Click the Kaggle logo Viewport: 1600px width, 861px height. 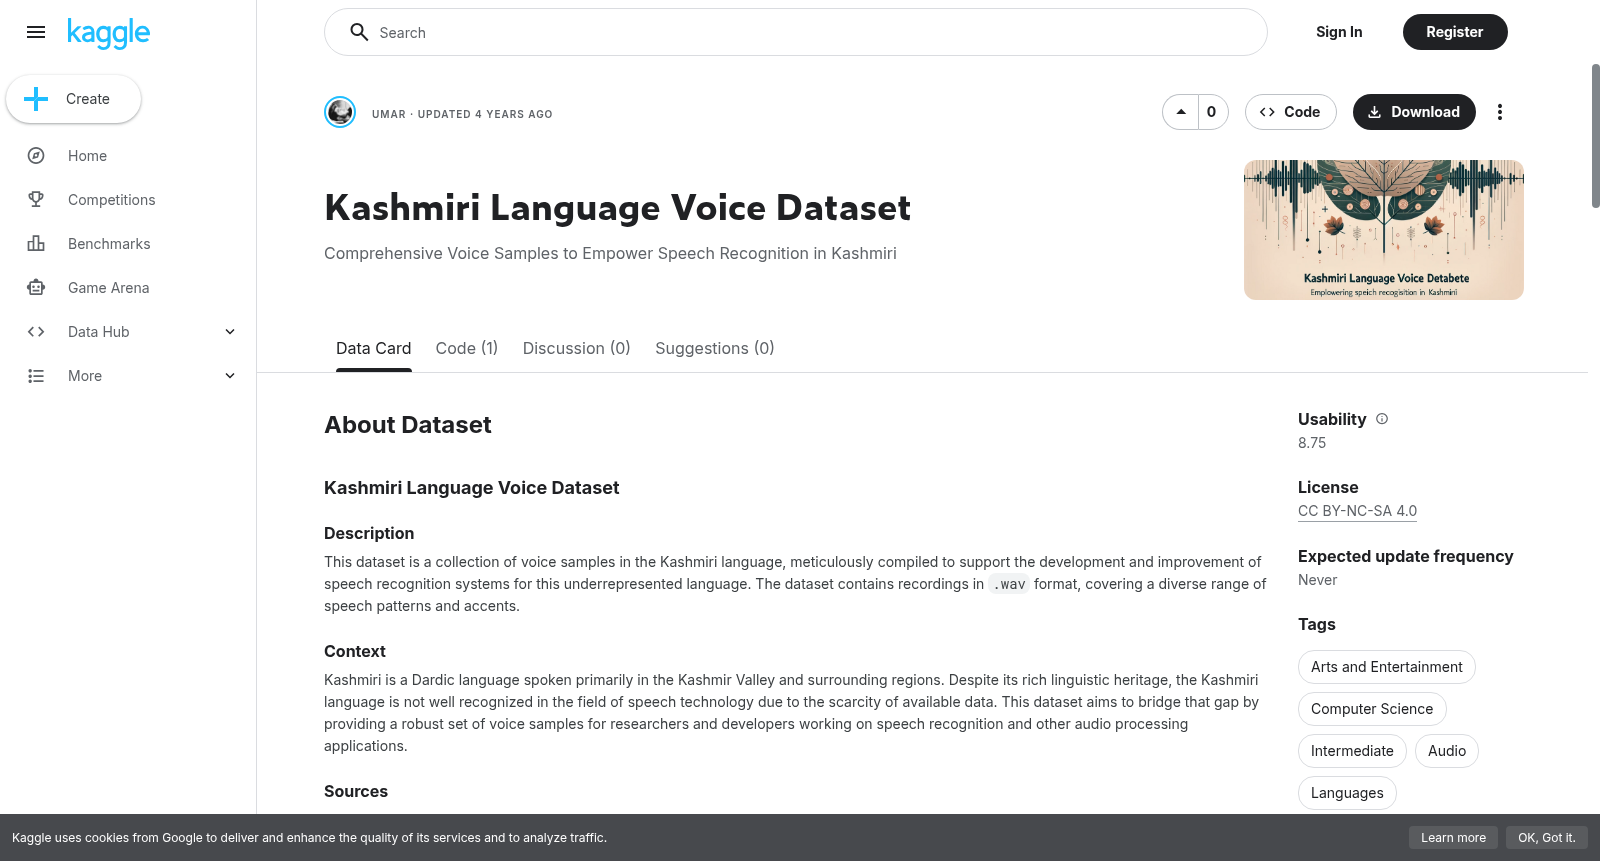coord(108,33)
